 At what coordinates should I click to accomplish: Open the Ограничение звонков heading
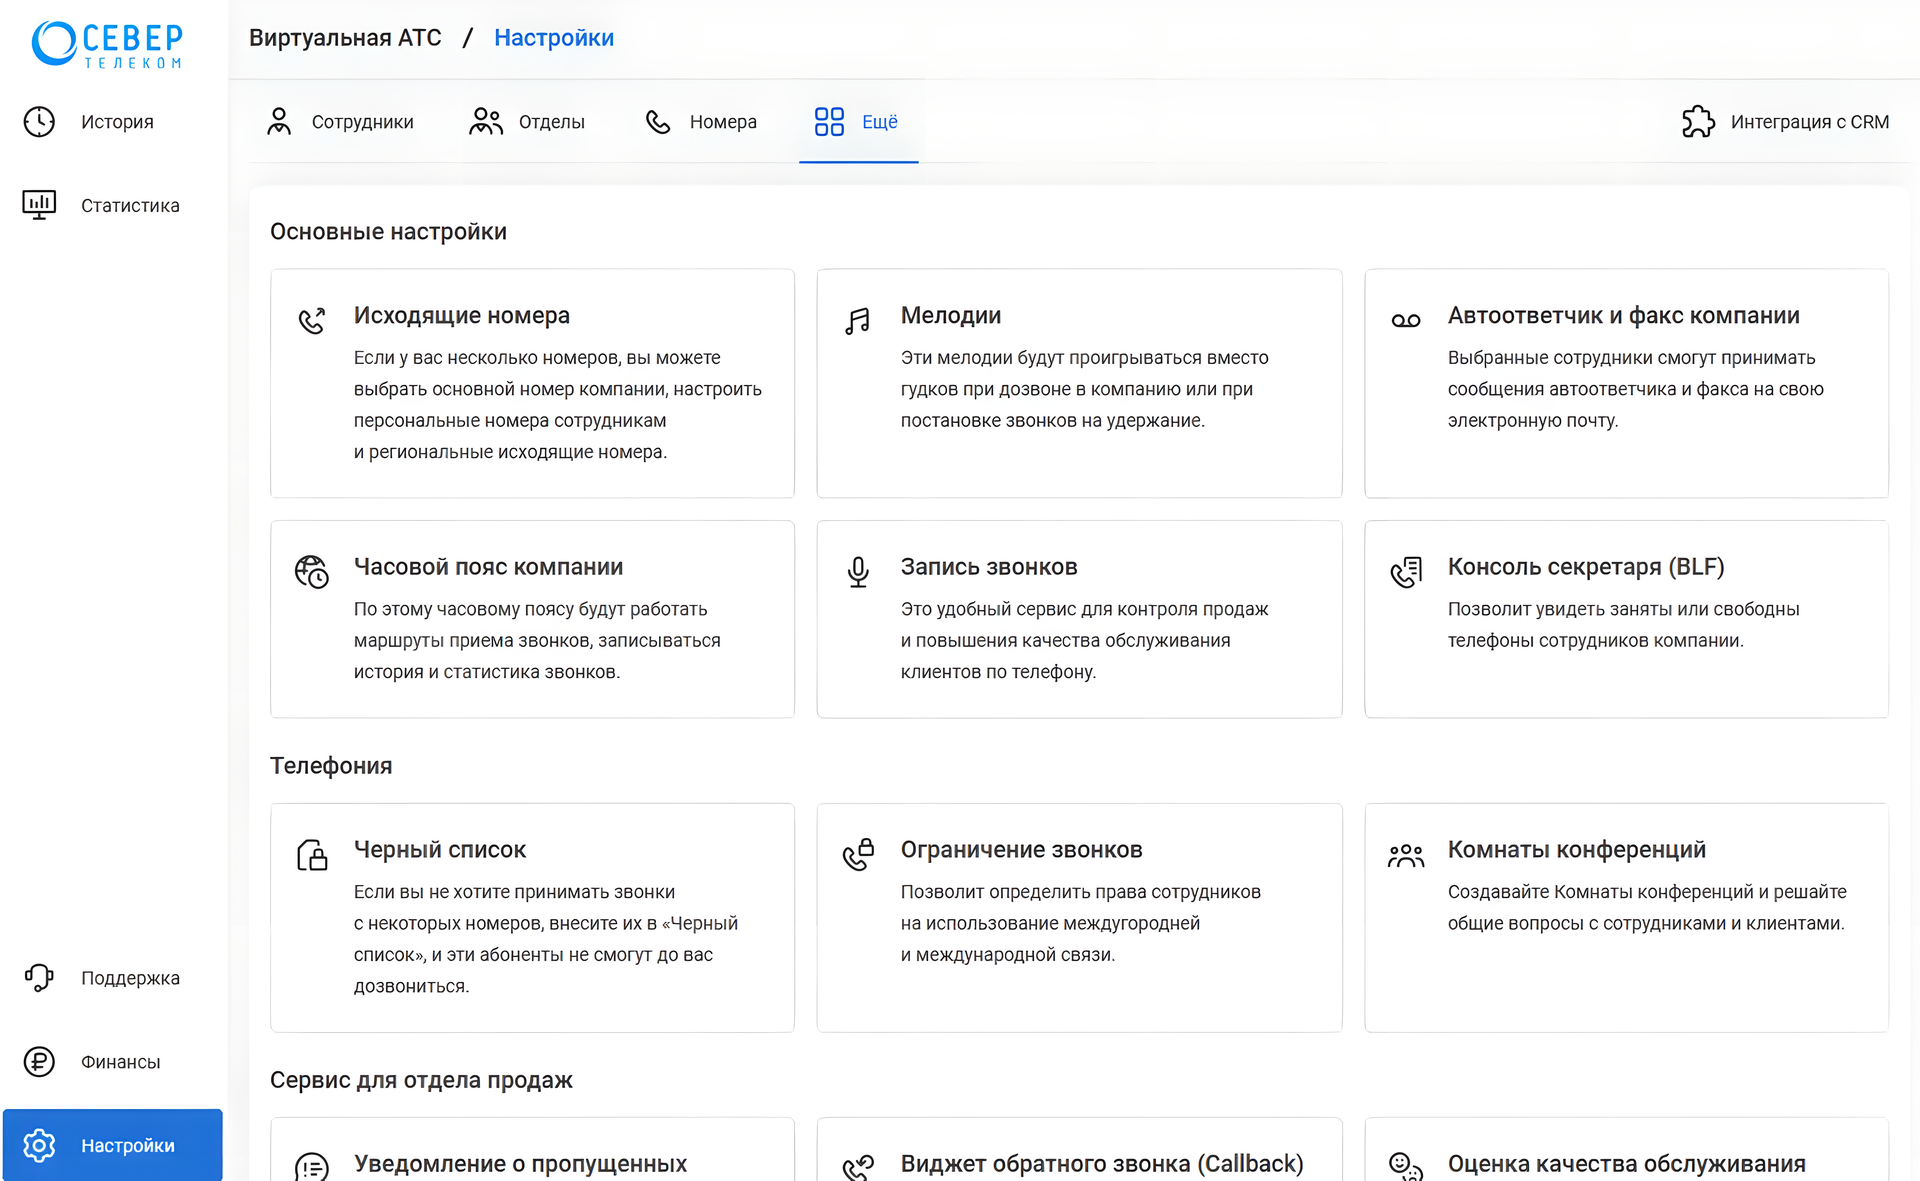(x=1021, y=850)
